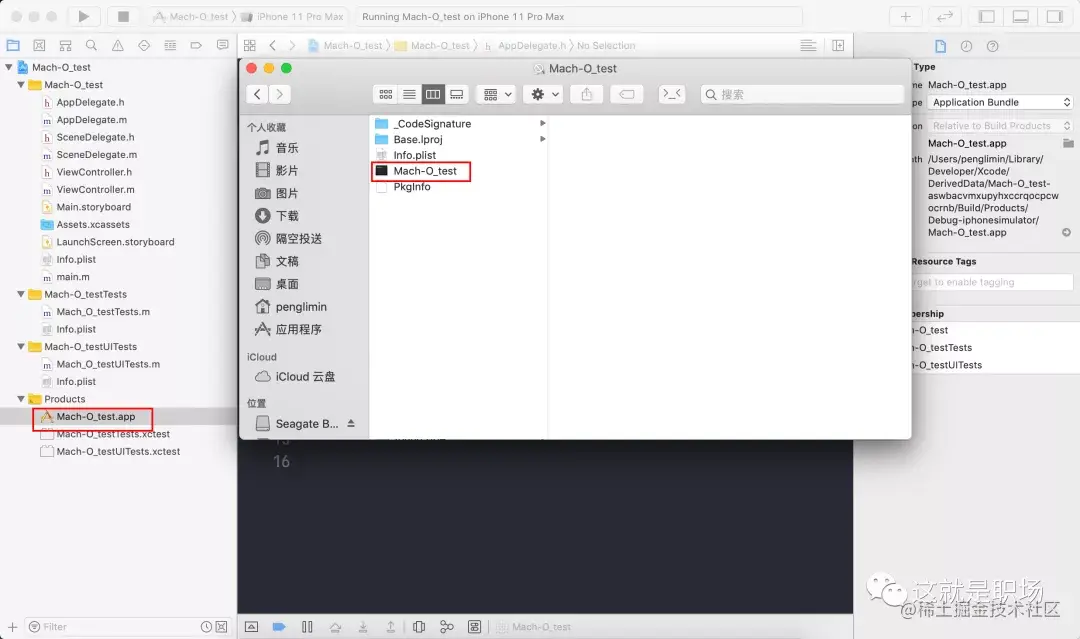Screen dimensions: 1080x639
Task: Select Main.storyboard in navigator
Action: click(x=93, y=207)
